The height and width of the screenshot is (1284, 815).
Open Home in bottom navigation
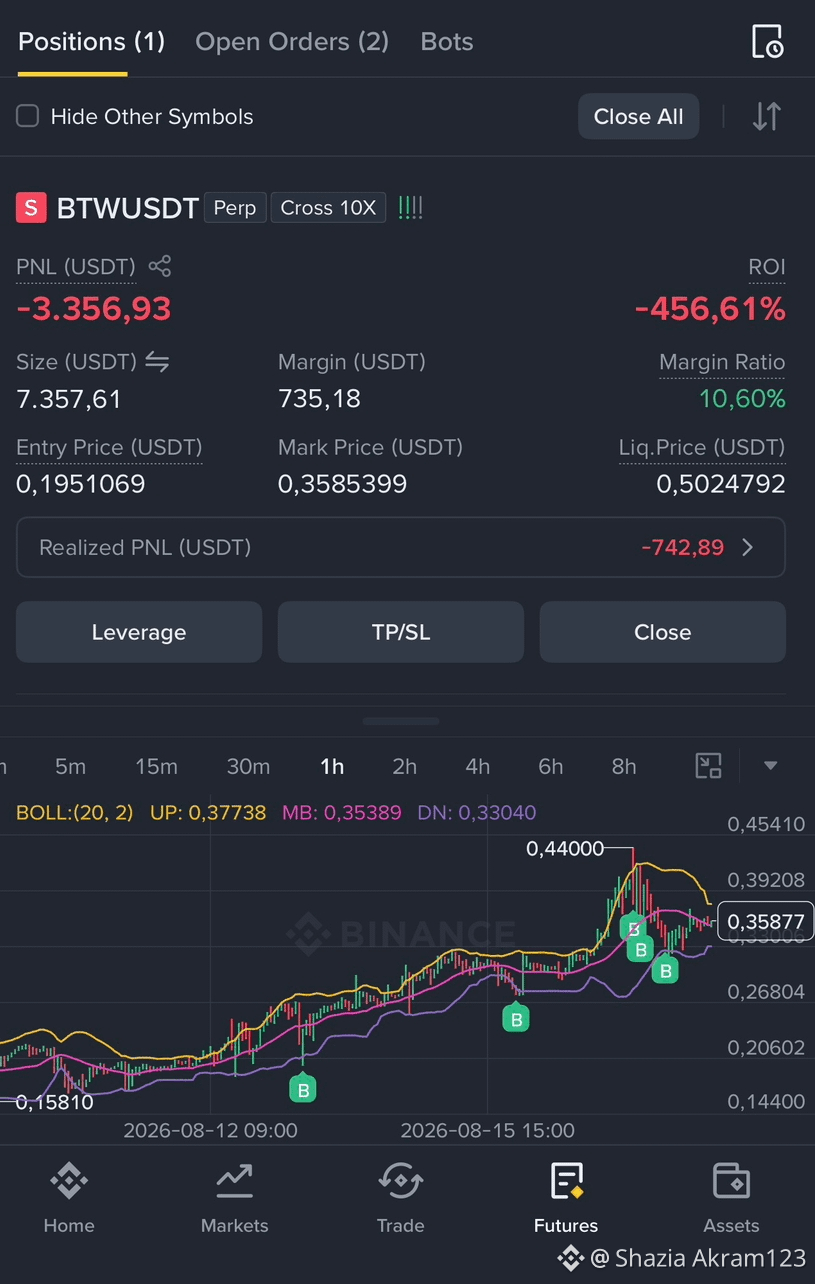(x=69, y=1197)
